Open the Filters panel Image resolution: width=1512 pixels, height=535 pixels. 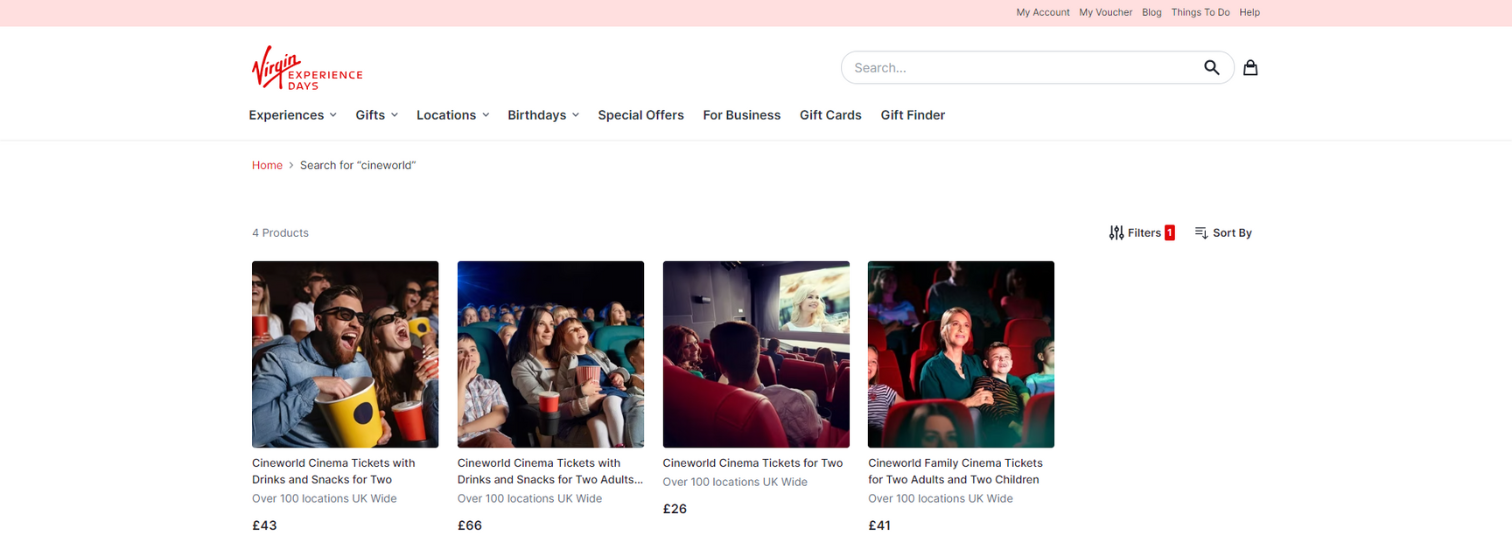(1141, 233)
